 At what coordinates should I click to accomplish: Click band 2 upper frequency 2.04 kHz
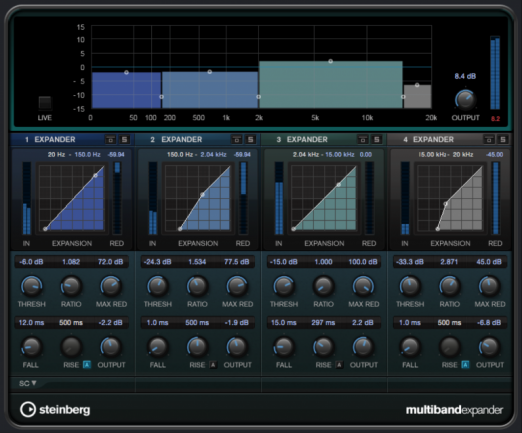pyautogui.click(x=213, y=155)
